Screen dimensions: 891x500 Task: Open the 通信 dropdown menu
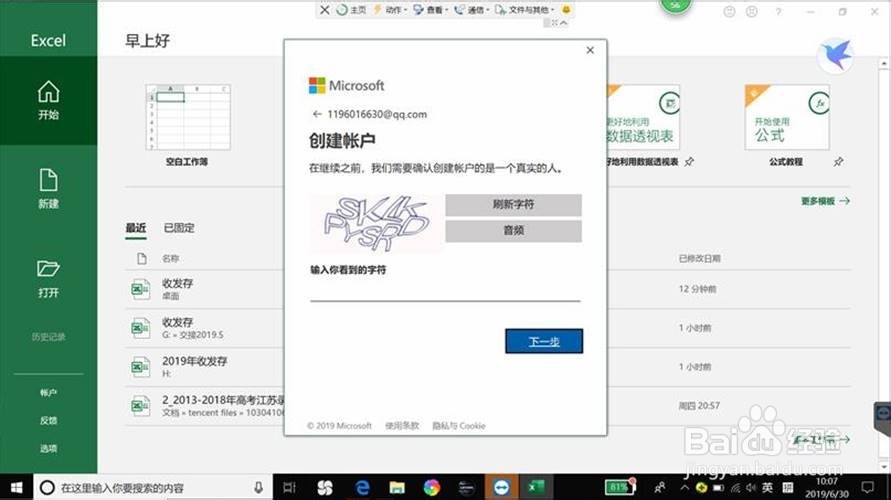[472, 10]
